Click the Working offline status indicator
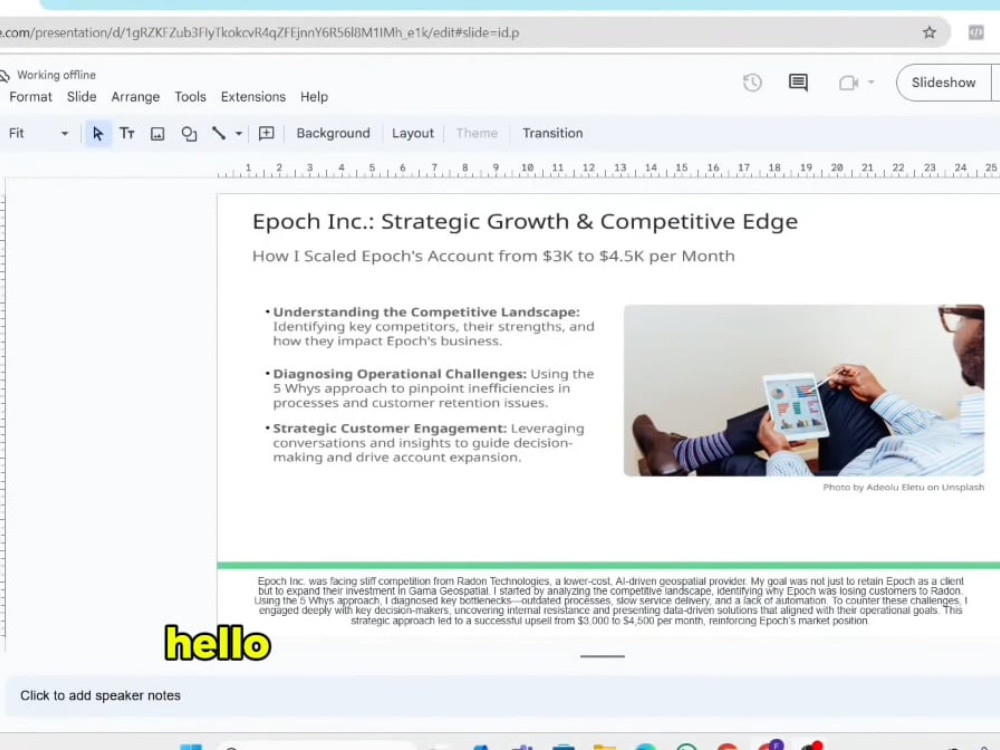The height and width of the screenshot is (750, 1000). tap(48, 75)
